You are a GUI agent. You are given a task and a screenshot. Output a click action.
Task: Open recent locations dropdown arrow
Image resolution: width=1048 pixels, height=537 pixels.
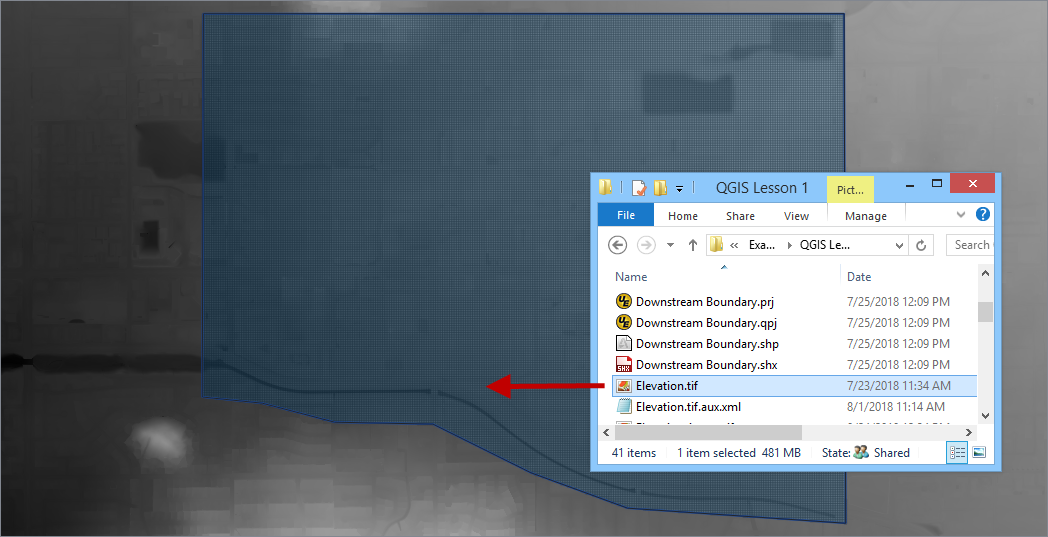pos(670,245)
